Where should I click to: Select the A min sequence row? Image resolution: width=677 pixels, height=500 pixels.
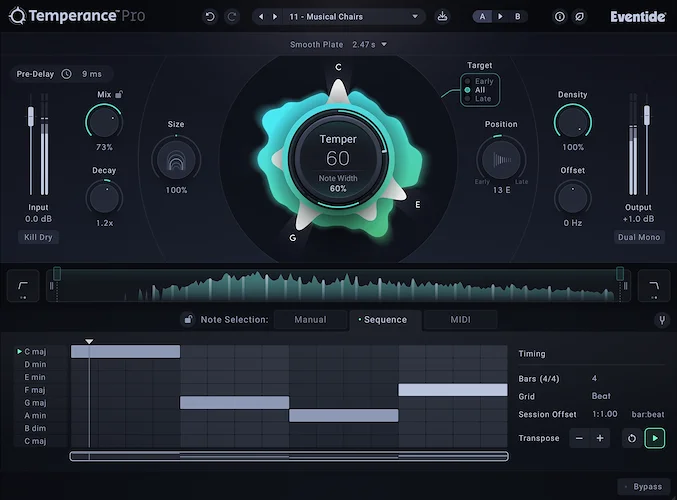tap(35, 415)
